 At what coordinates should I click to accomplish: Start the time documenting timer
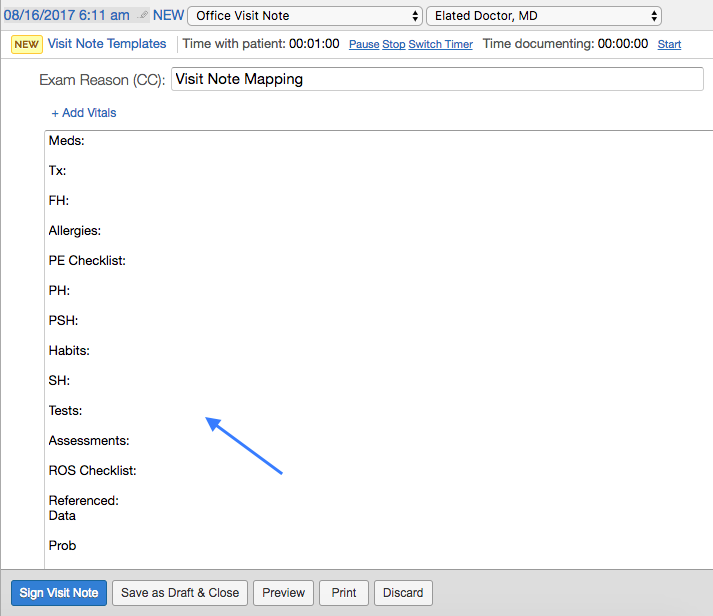point(669,45)
